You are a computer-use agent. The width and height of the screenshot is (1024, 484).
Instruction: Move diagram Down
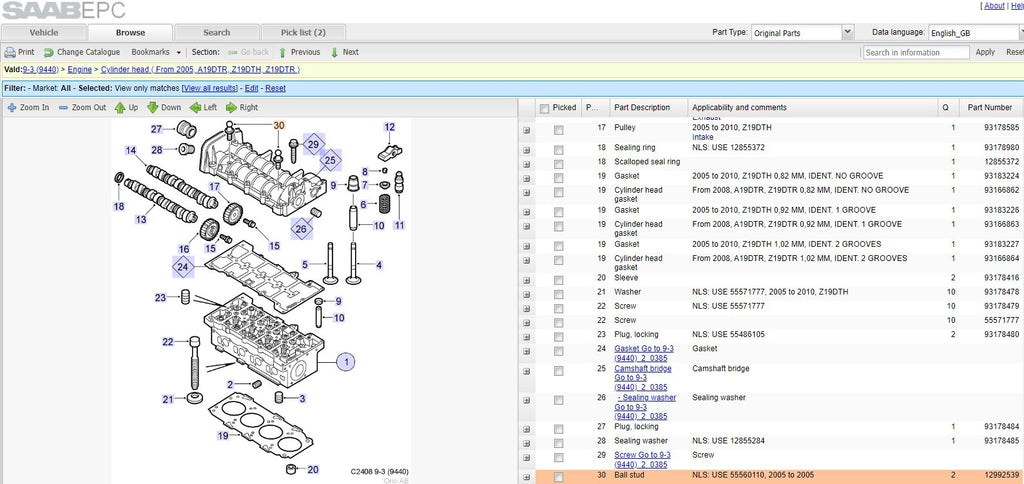click(x=164, y=108)
